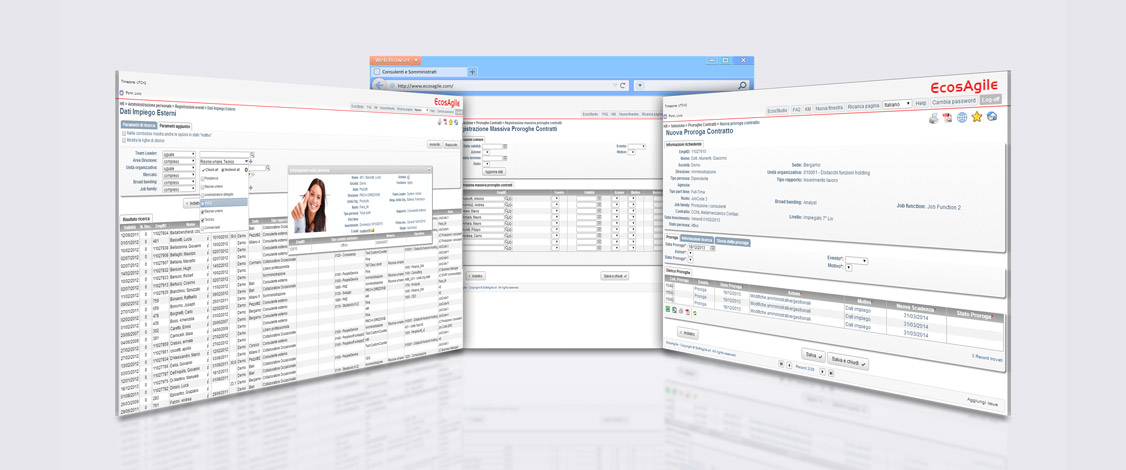Open the Italiano language dropdown
The height and width of the screenshot is (470, 1126).
tap(896, 103)
